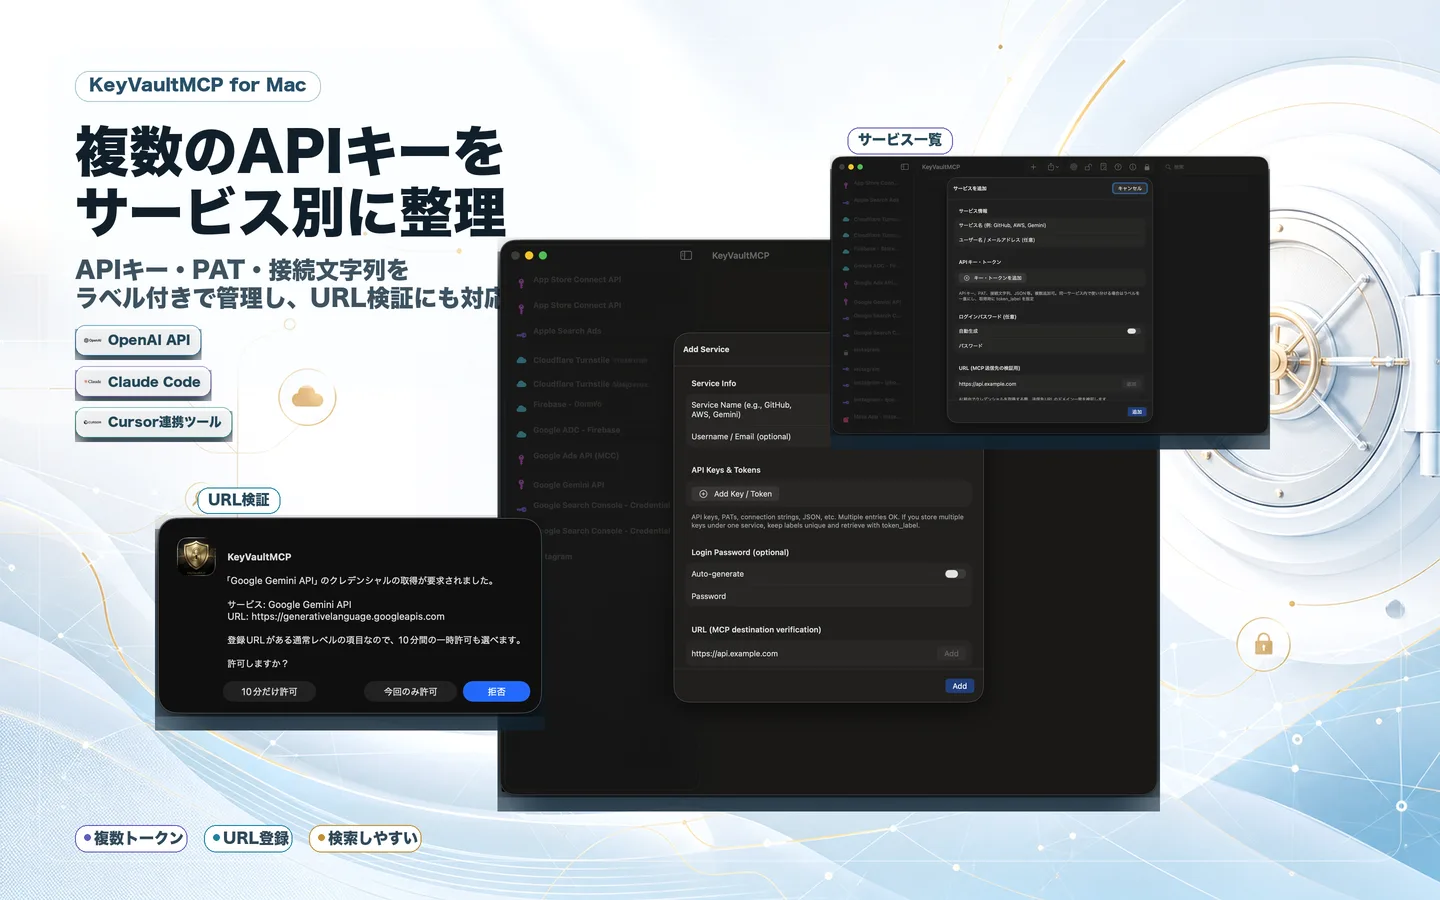
Task: Click the blue Add button in Add Service
Action: [959, 686]
